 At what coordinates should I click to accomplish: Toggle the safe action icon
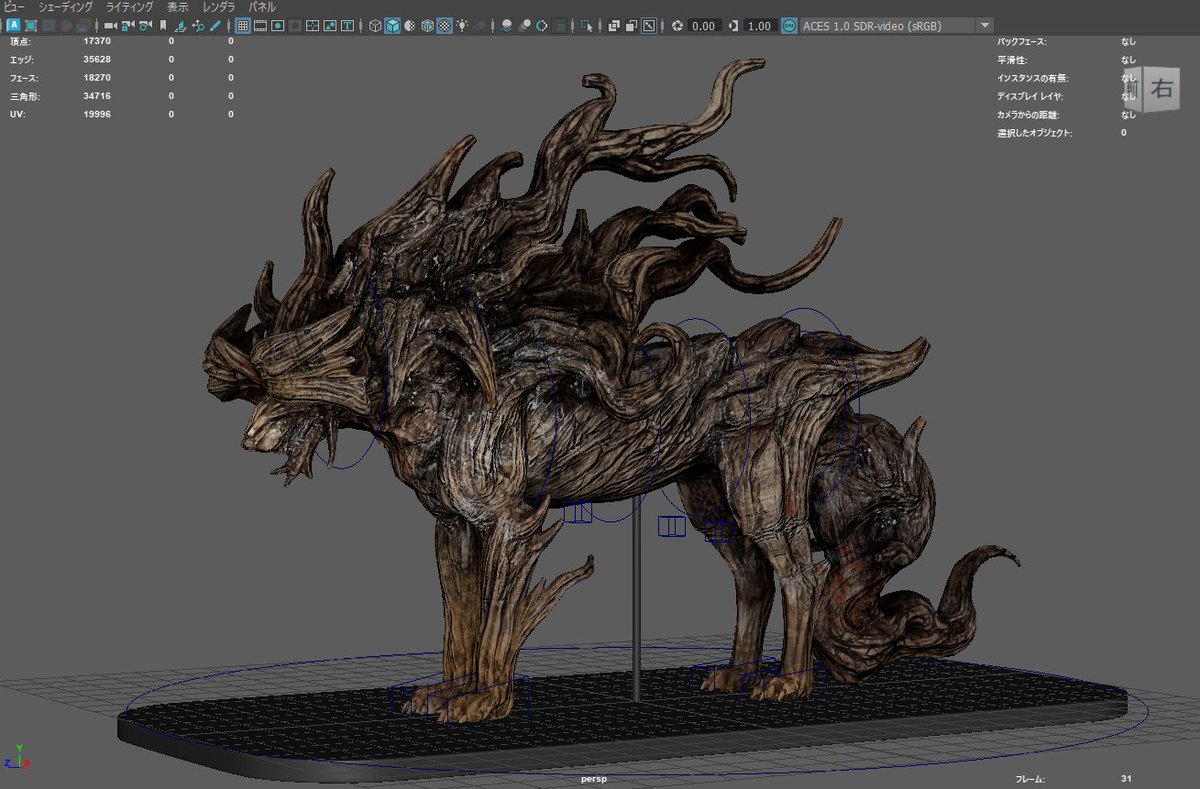tap(330, 25)
